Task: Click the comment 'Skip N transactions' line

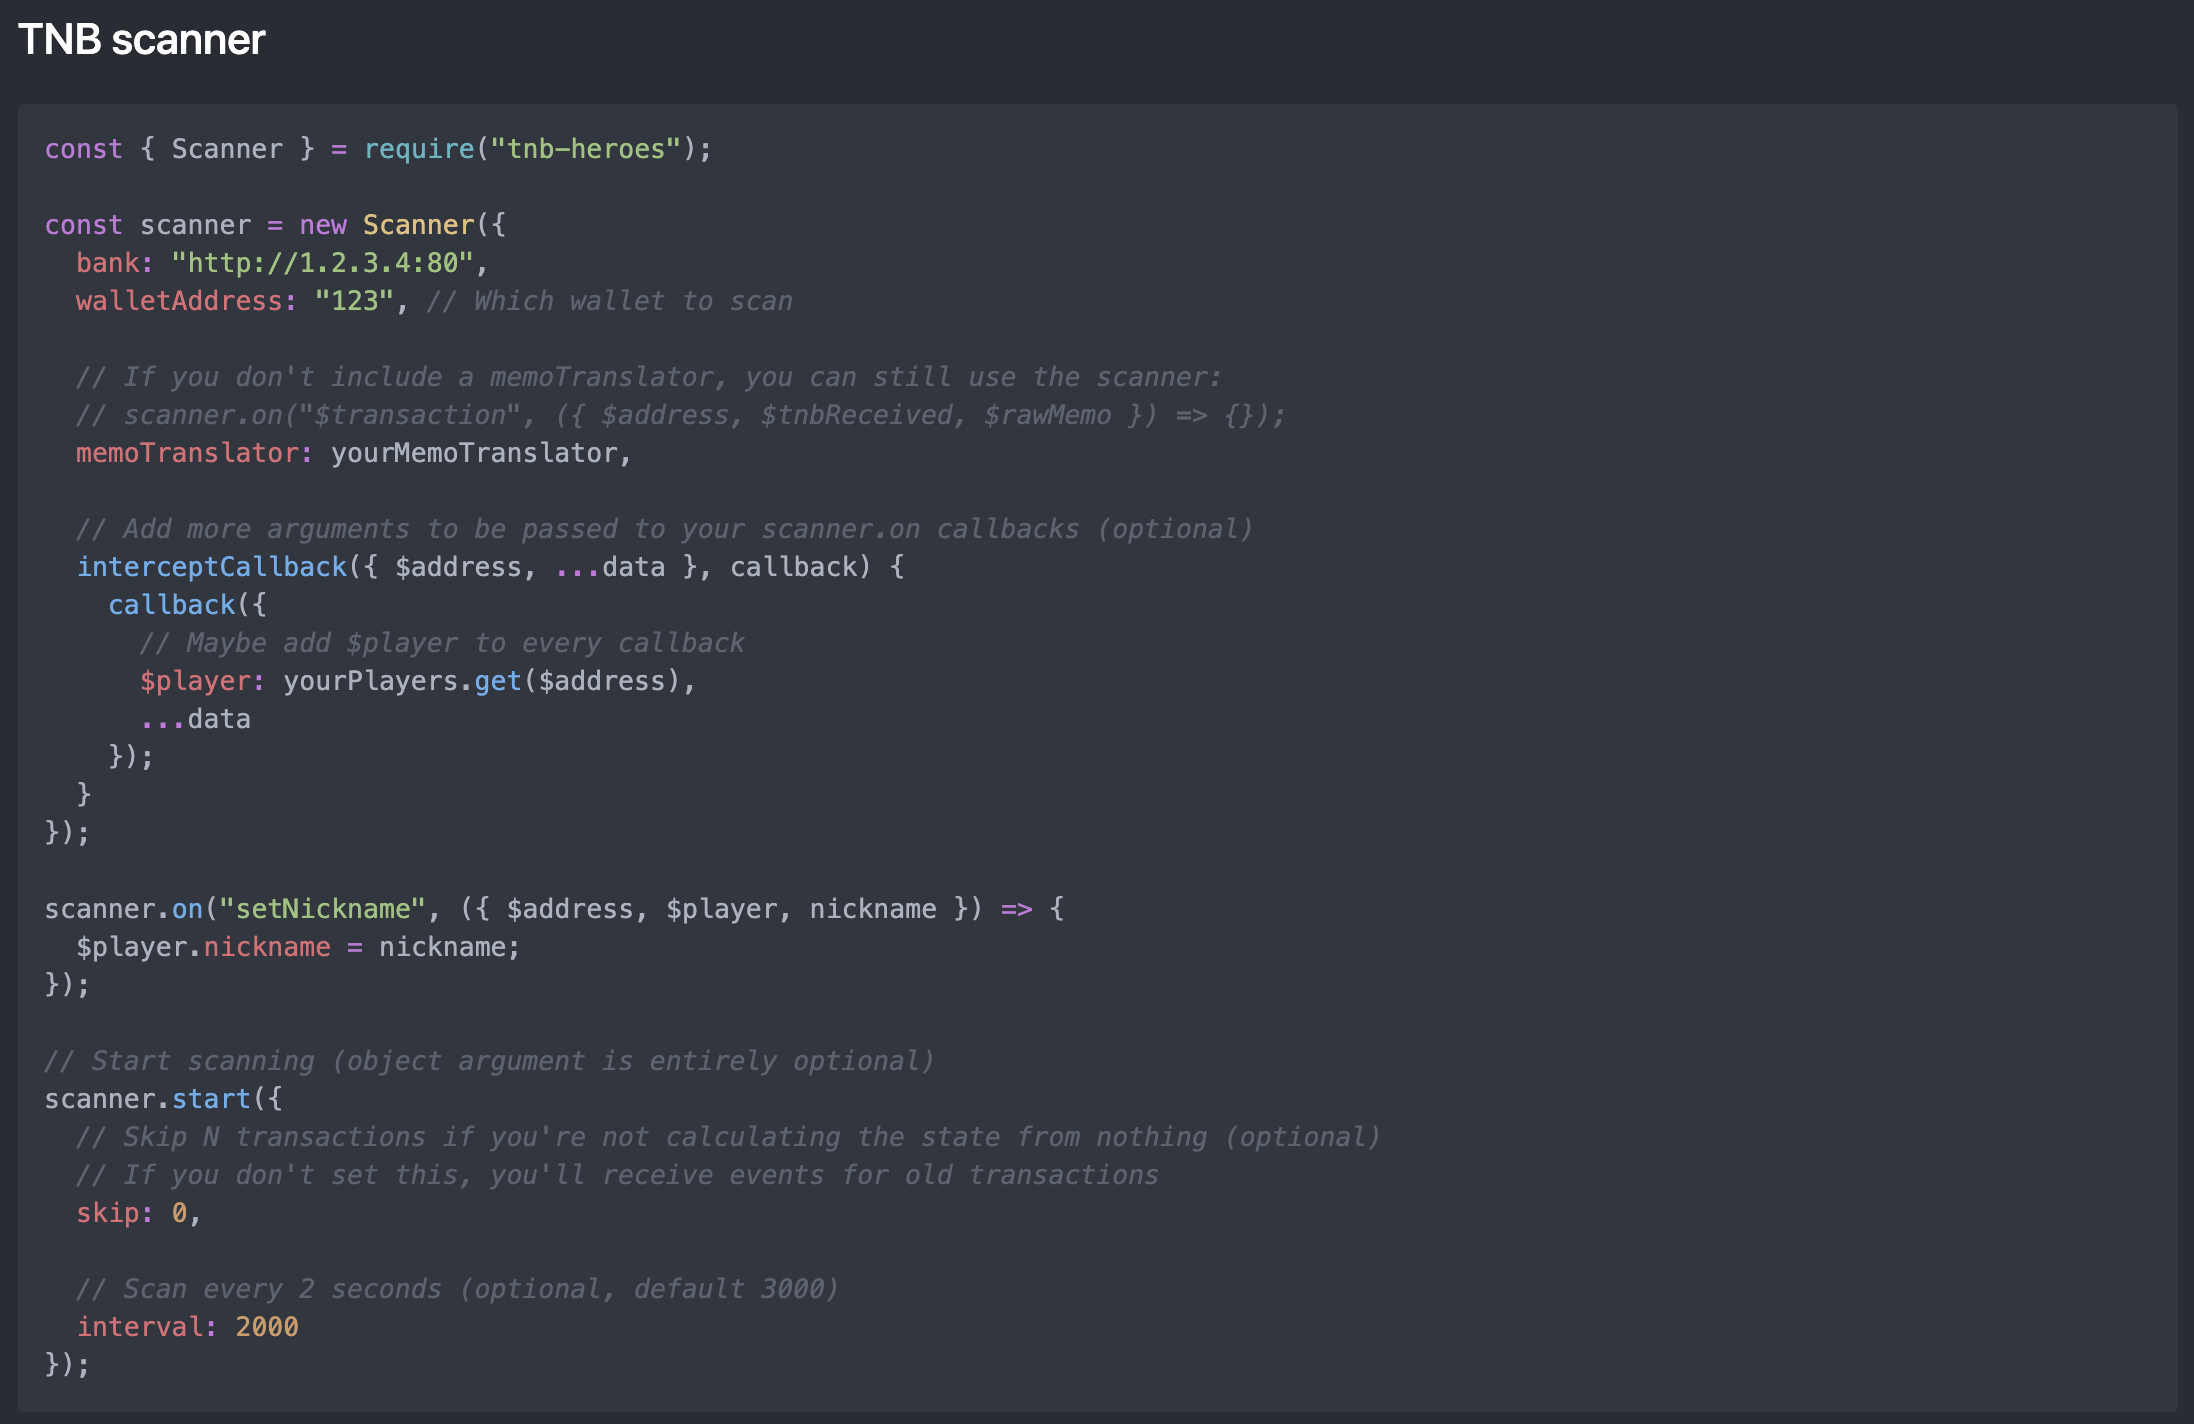Action: click(729, 1137)
